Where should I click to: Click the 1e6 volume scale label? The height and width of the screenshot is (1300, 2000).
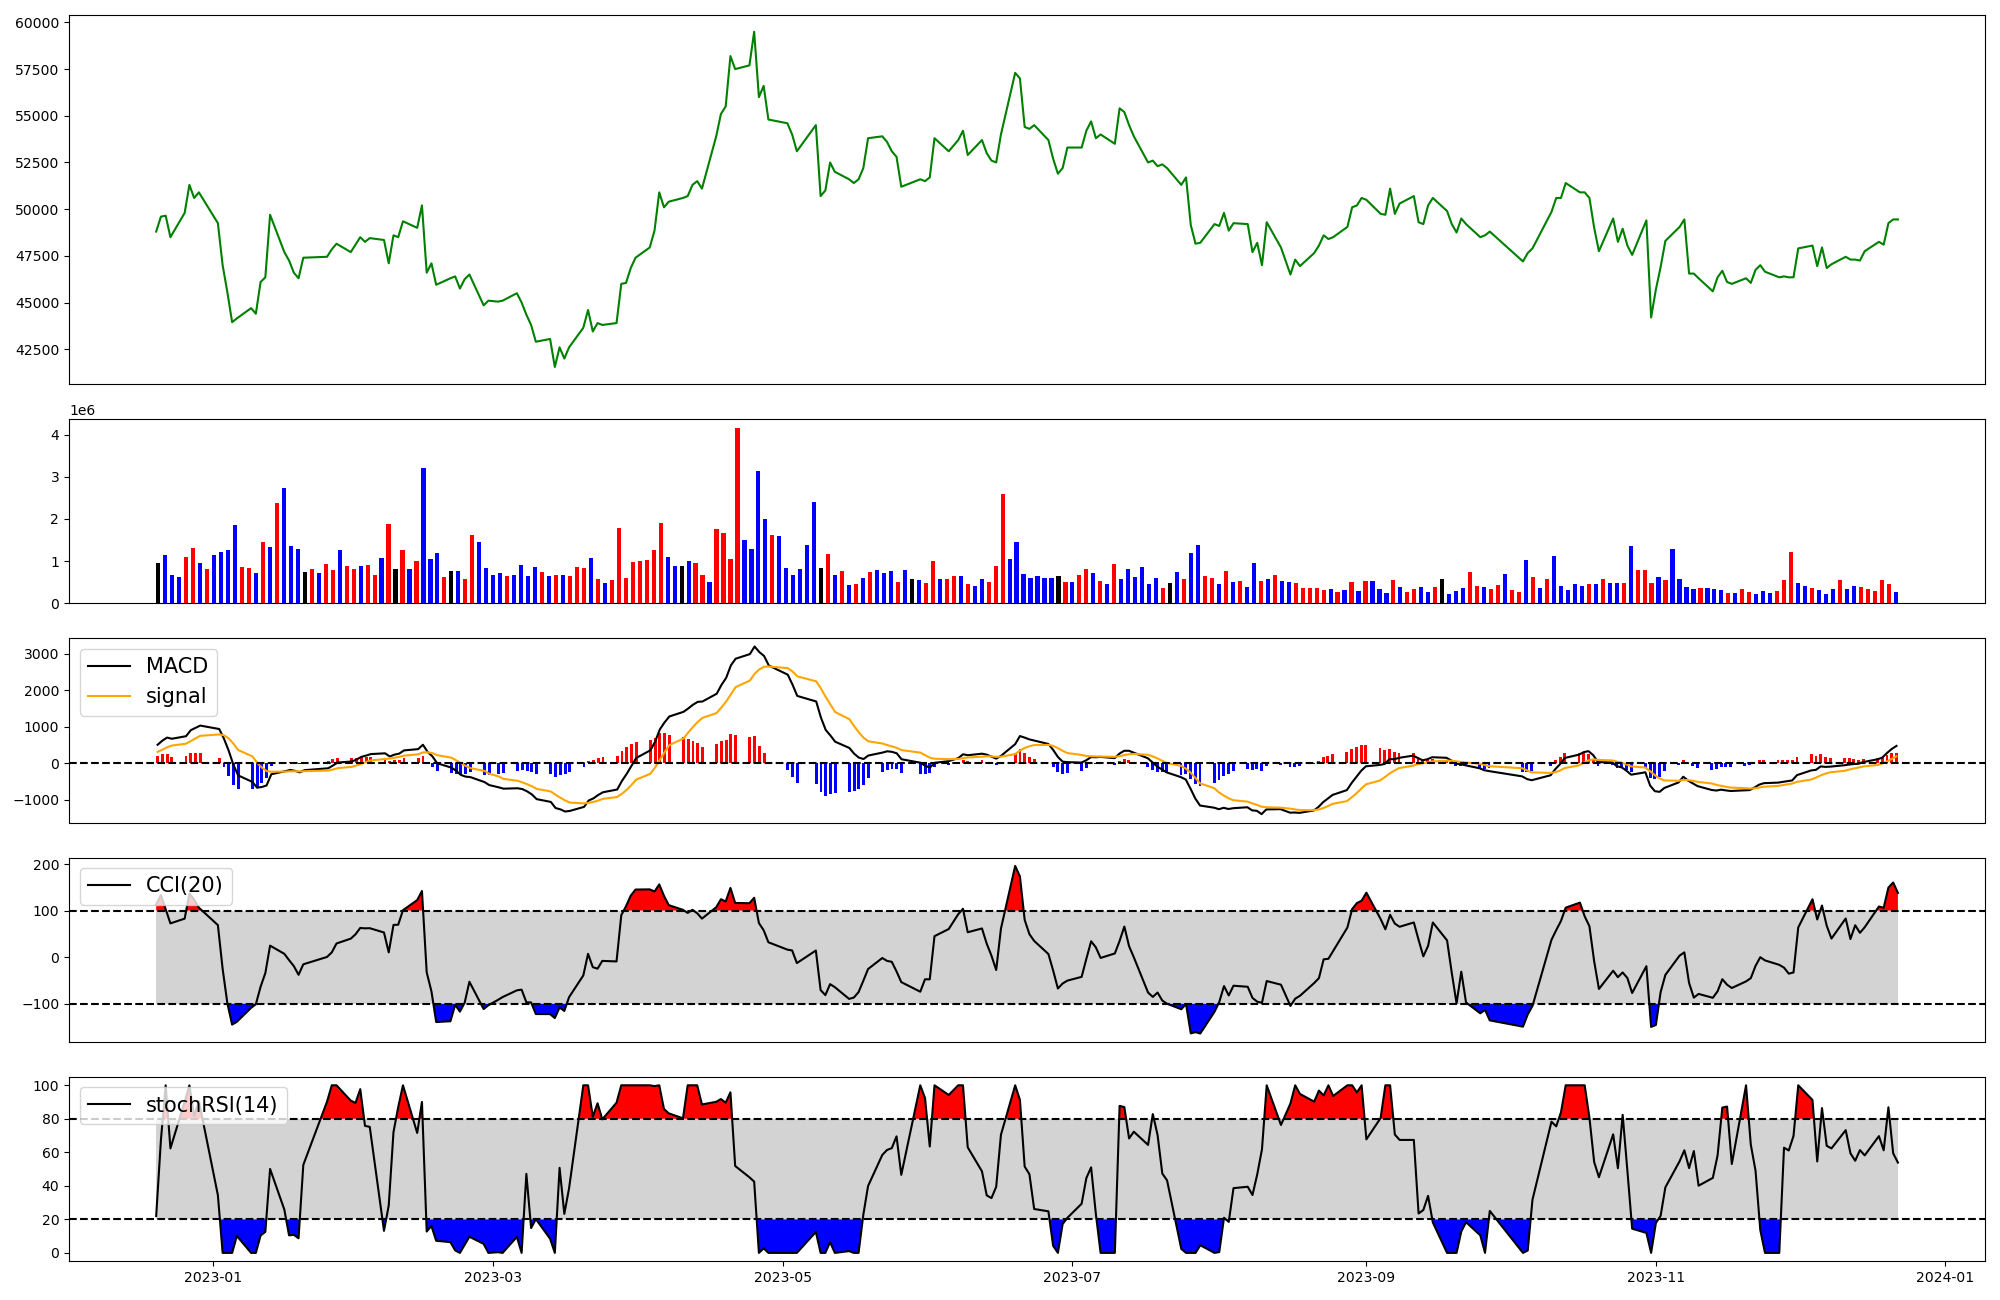[x=82, y=411]
